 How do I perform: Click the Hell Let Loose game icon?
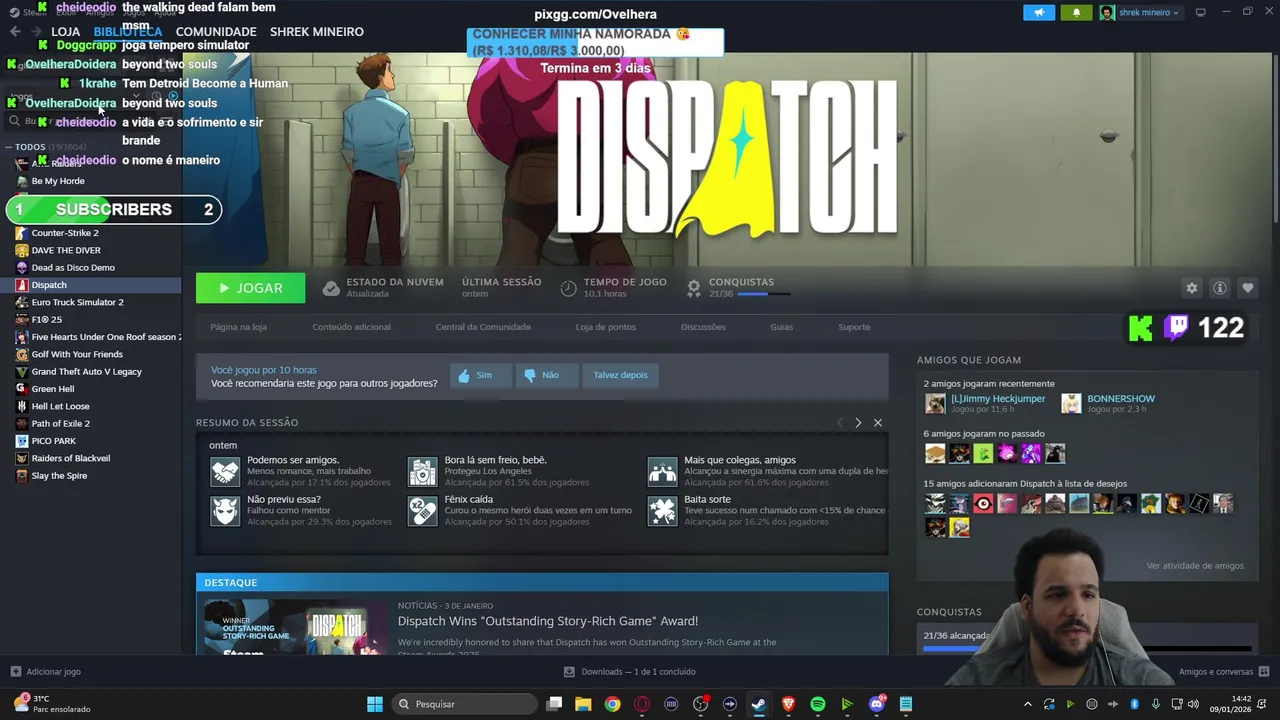pyautogui.click(x=22, y=406)
